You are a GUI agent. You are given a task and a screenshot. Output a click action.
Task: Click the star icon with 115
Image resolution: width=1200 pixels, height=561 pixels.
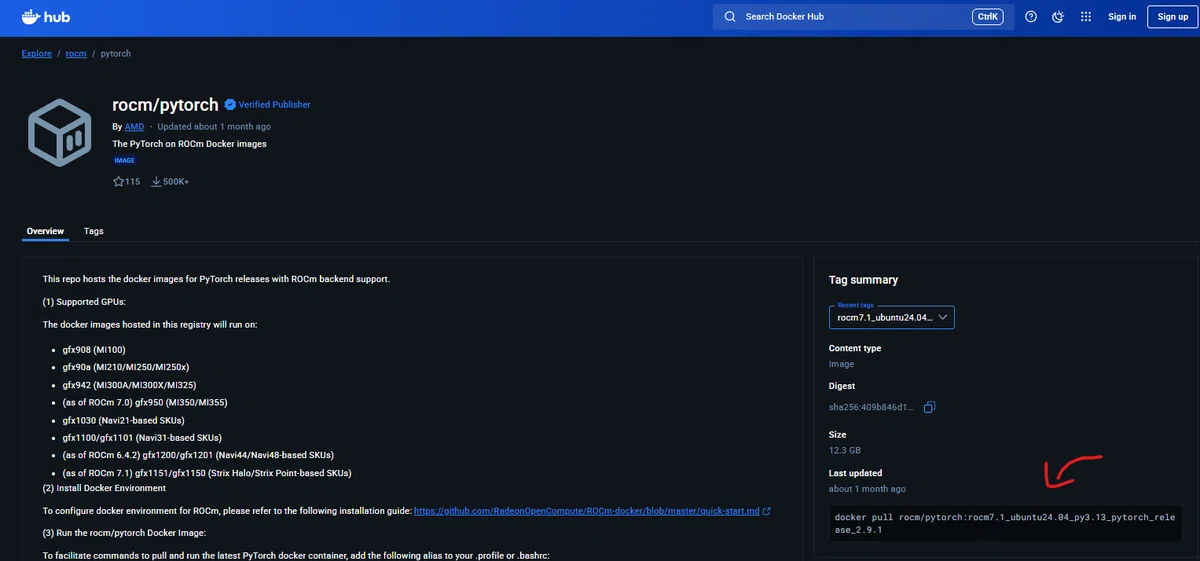point(119,182)
